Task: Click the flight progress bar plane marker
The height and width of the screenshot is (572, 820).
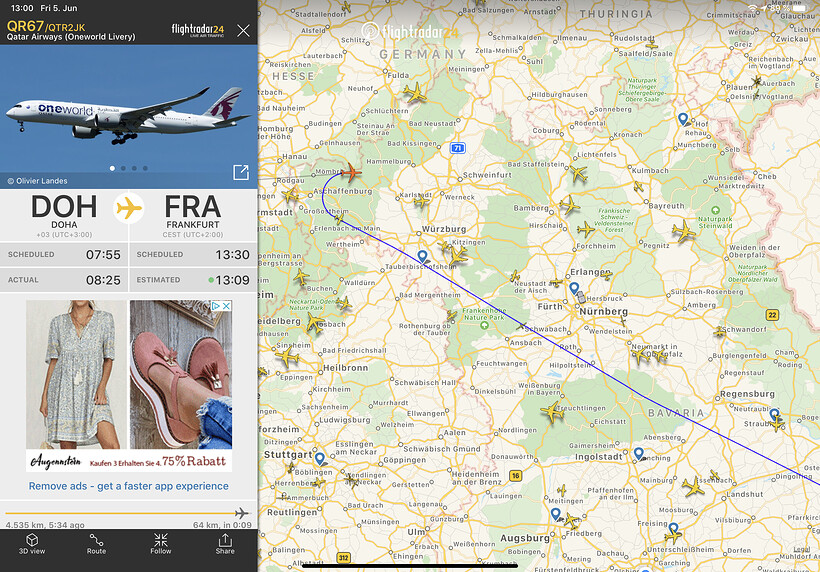Action: pos(241,513)
